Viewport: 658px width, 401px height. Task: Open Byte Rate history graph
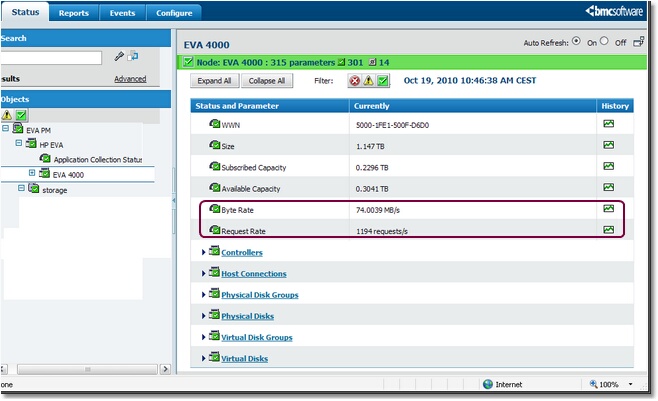(x=608, y=208)
